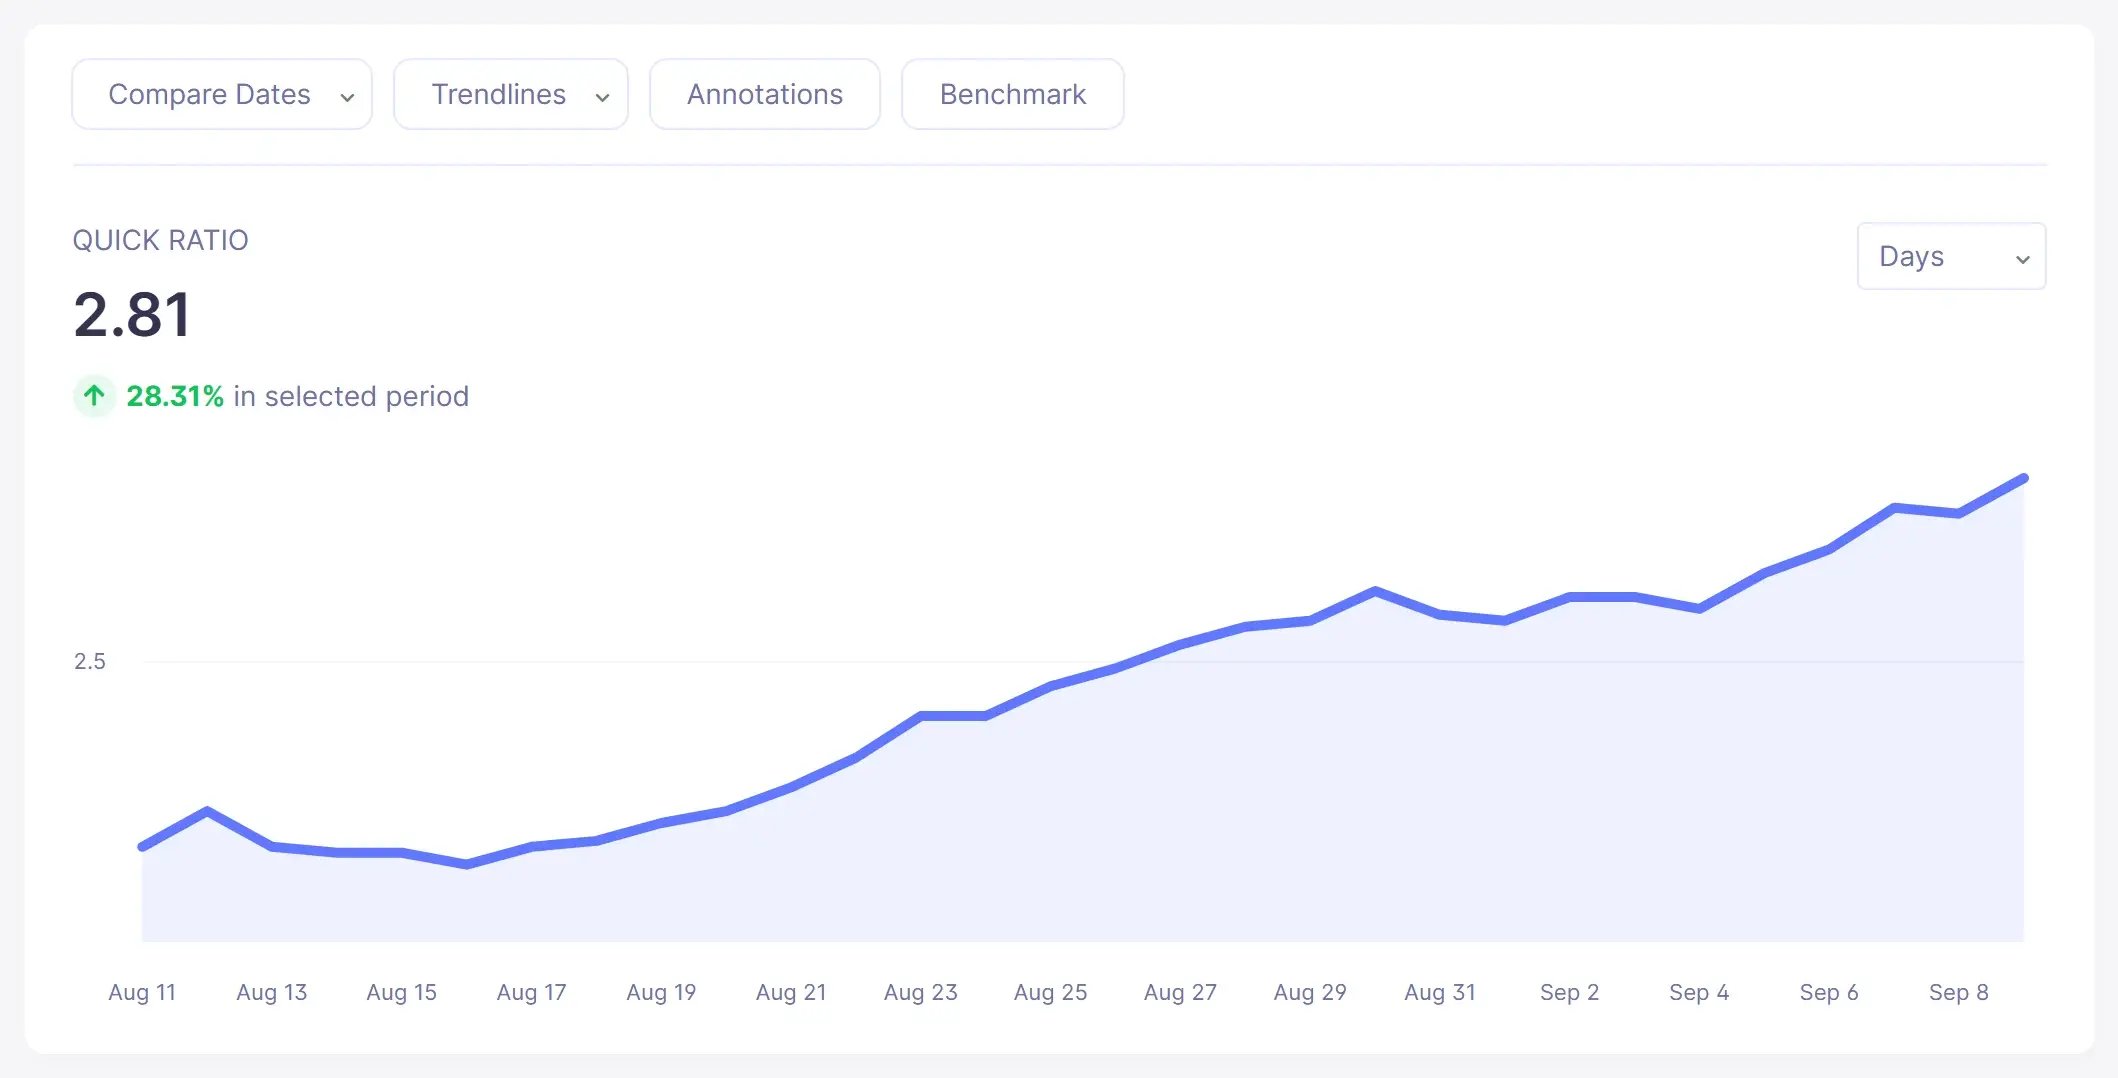Open the Days interval dropdown
Screen dimensions: 2118x1078
click(1951, 256)
